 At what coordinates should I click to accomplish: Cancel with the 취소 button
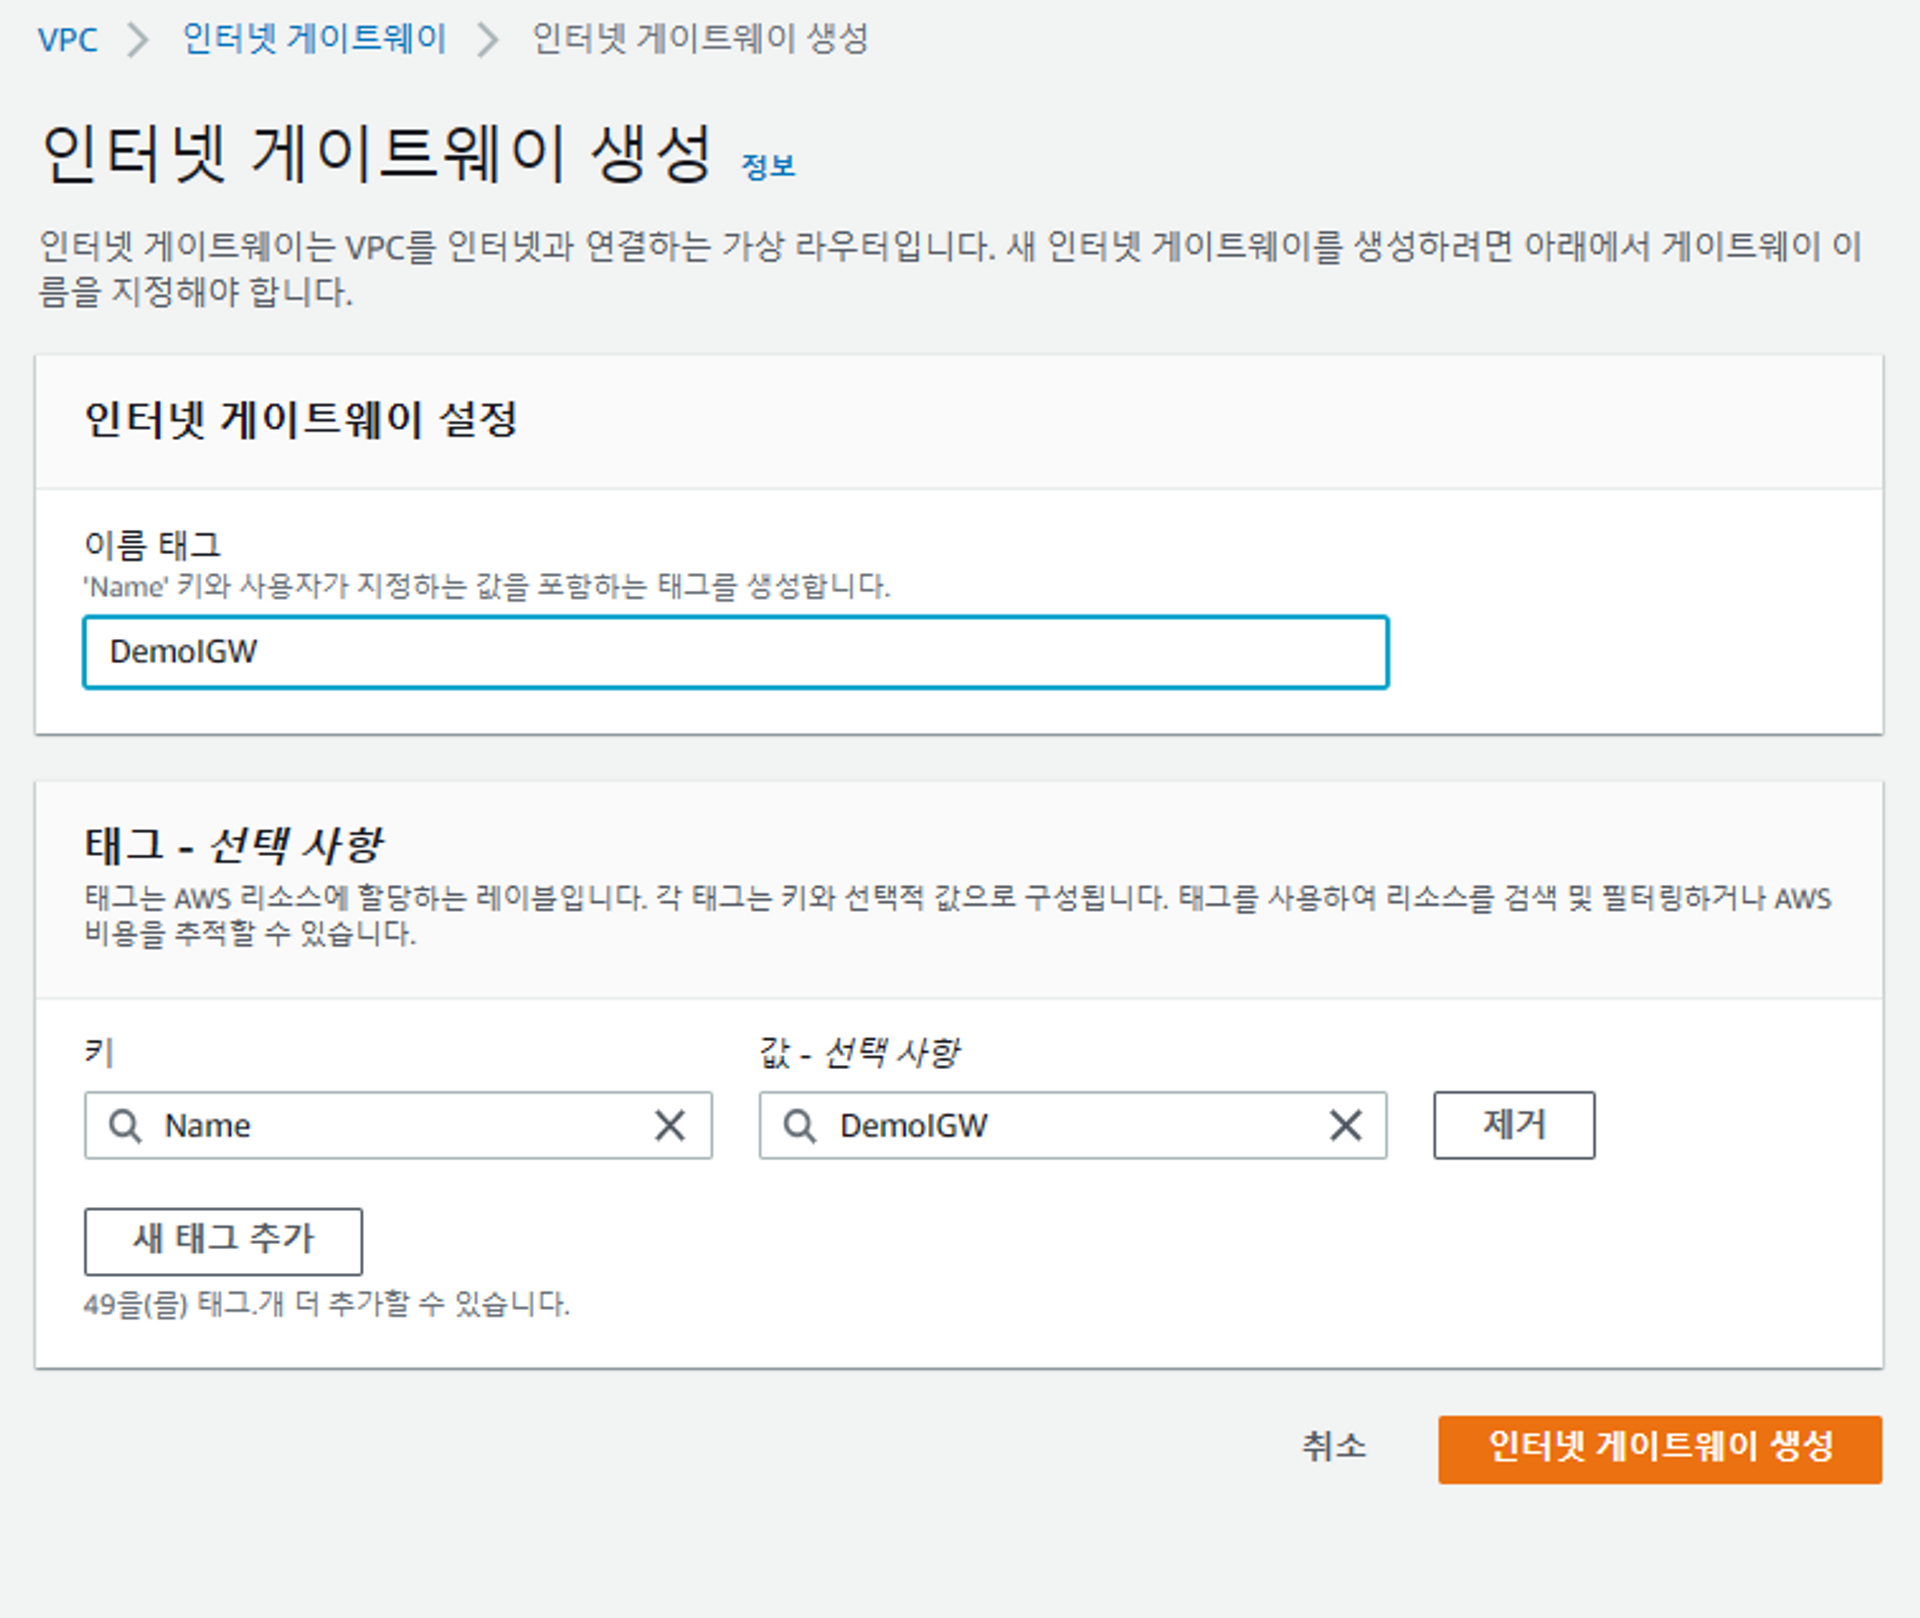(1333, 1447)
